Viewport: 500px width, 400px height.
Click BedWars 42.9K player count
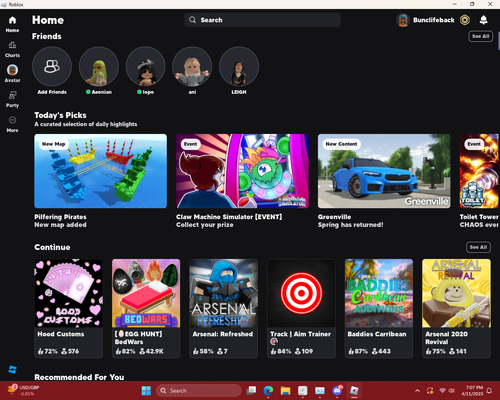151,351
